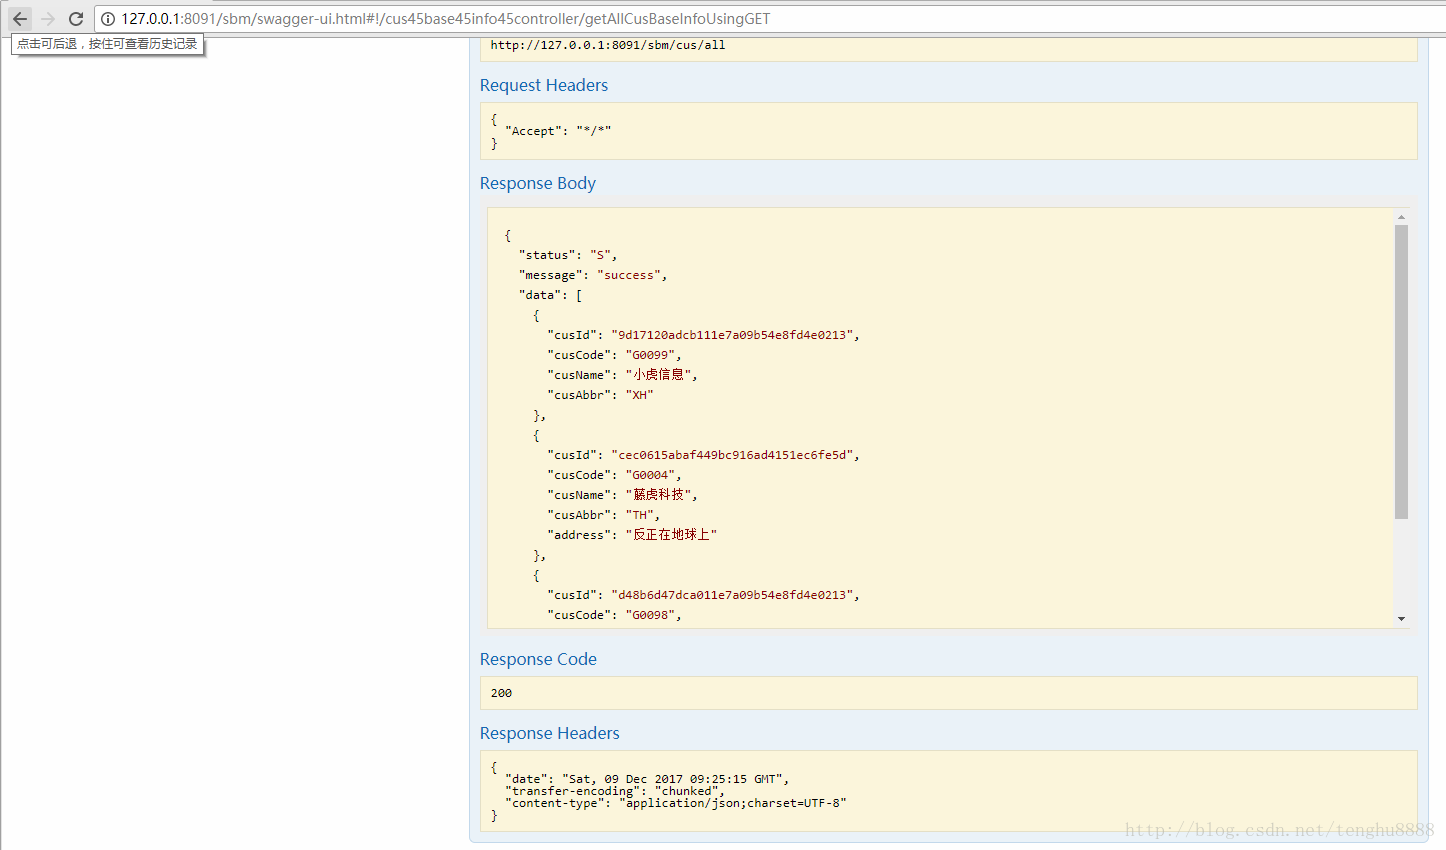Click the Response Body heading
Viewport: 1446px width, 850px height.
click(x=538, y=183)
